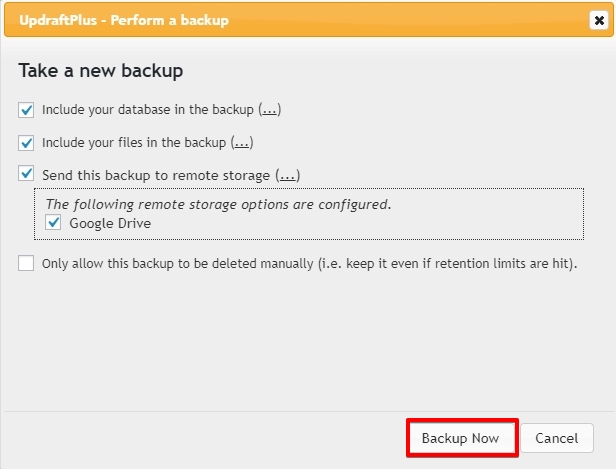The image size is (616, 469).
Task: Enable the manual-deletion-only checkbox
Action: pos(26,263)
